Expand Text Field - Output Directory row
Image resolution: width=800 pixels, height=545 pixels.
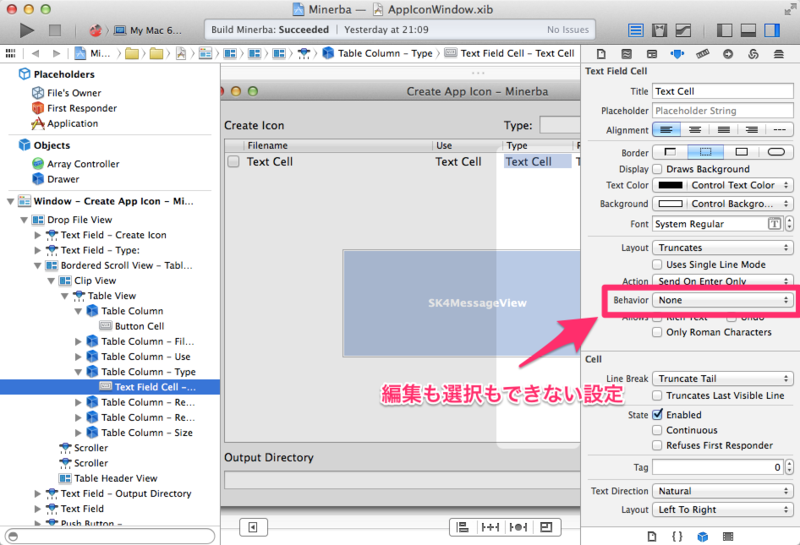(x=37, y=493)
